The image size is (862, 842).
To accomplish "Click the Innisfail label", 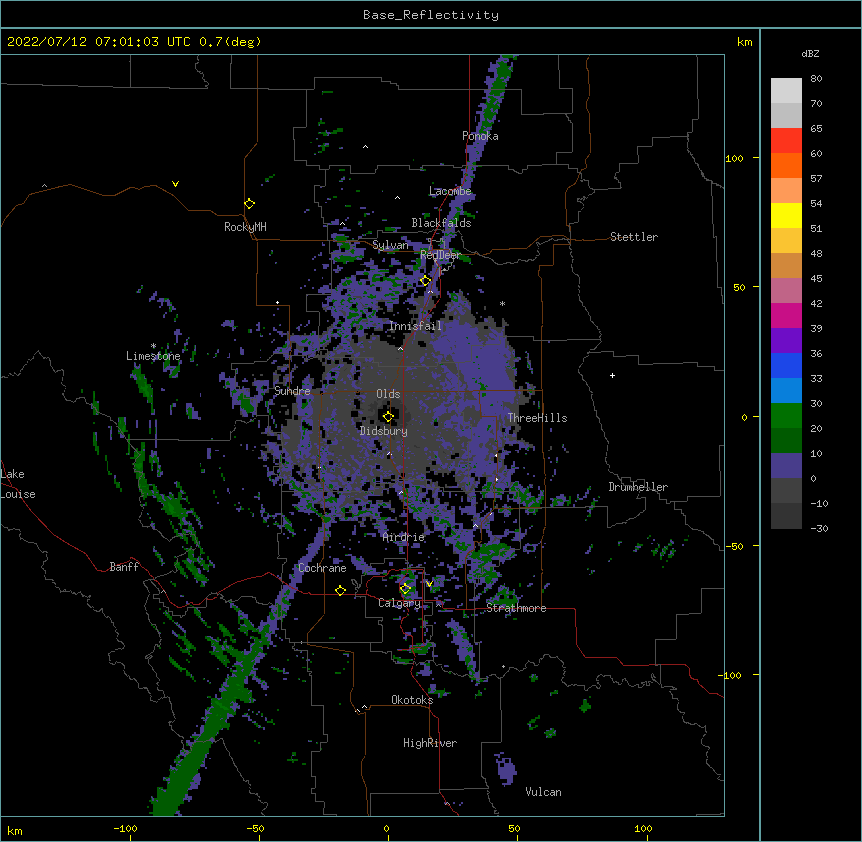I will click(x=416, y=326).
